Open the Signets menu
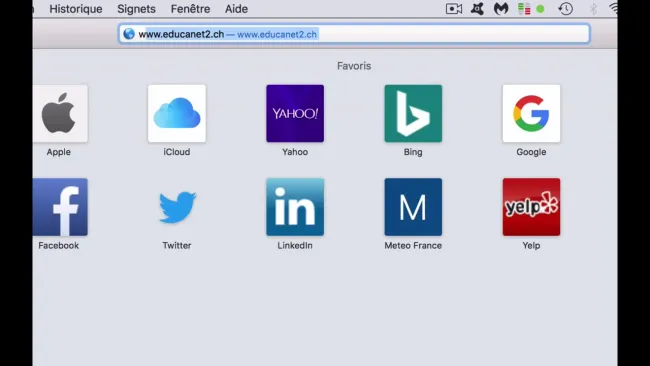Image resolution: width=650 pixels, height=366 pixels. pos(136,9)
